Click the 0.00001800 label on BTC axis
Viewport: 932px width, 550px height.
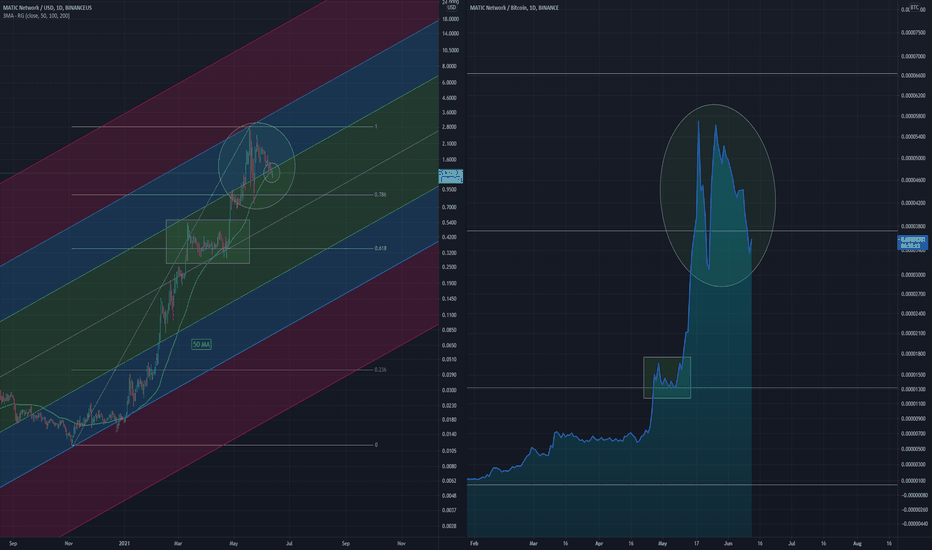[x=914, y=354]
